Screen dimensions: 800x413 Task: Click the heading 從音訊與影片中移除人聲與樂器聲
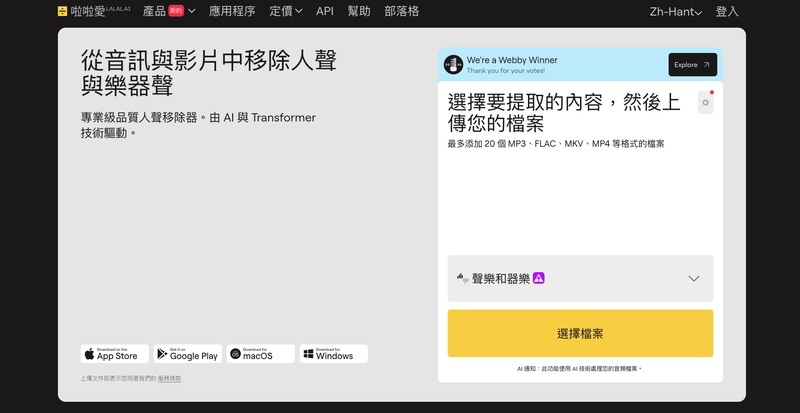coord(209,73)
